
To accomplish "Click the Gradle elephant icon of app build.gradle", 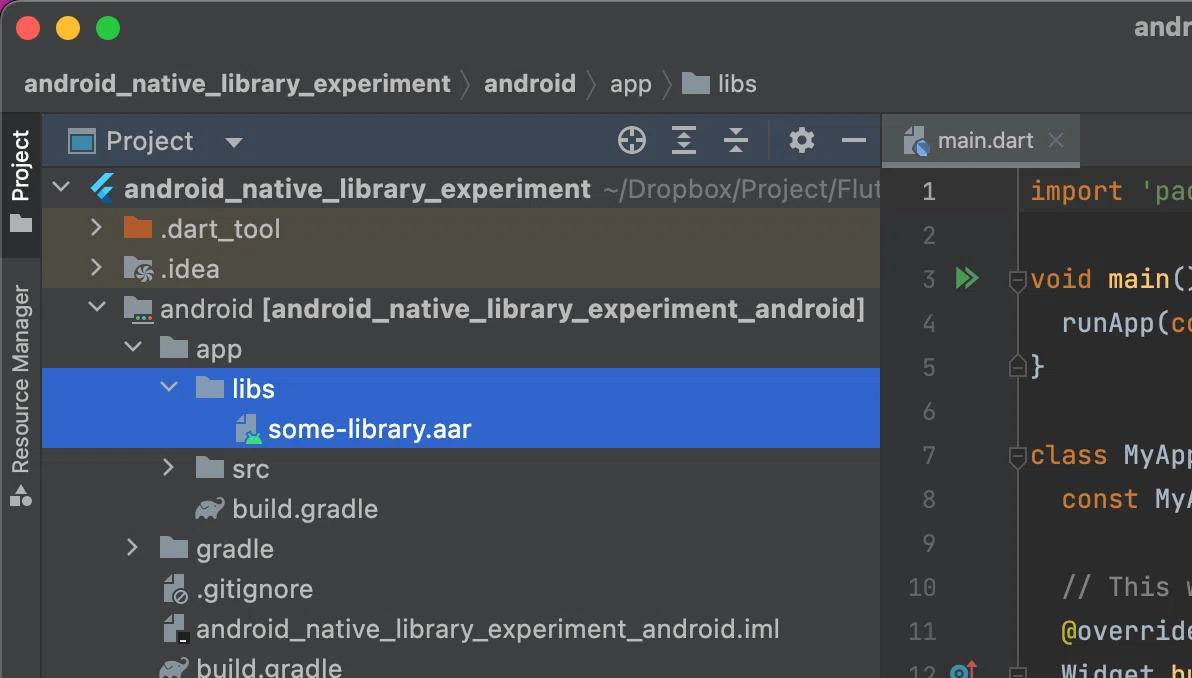I will 210,508.
